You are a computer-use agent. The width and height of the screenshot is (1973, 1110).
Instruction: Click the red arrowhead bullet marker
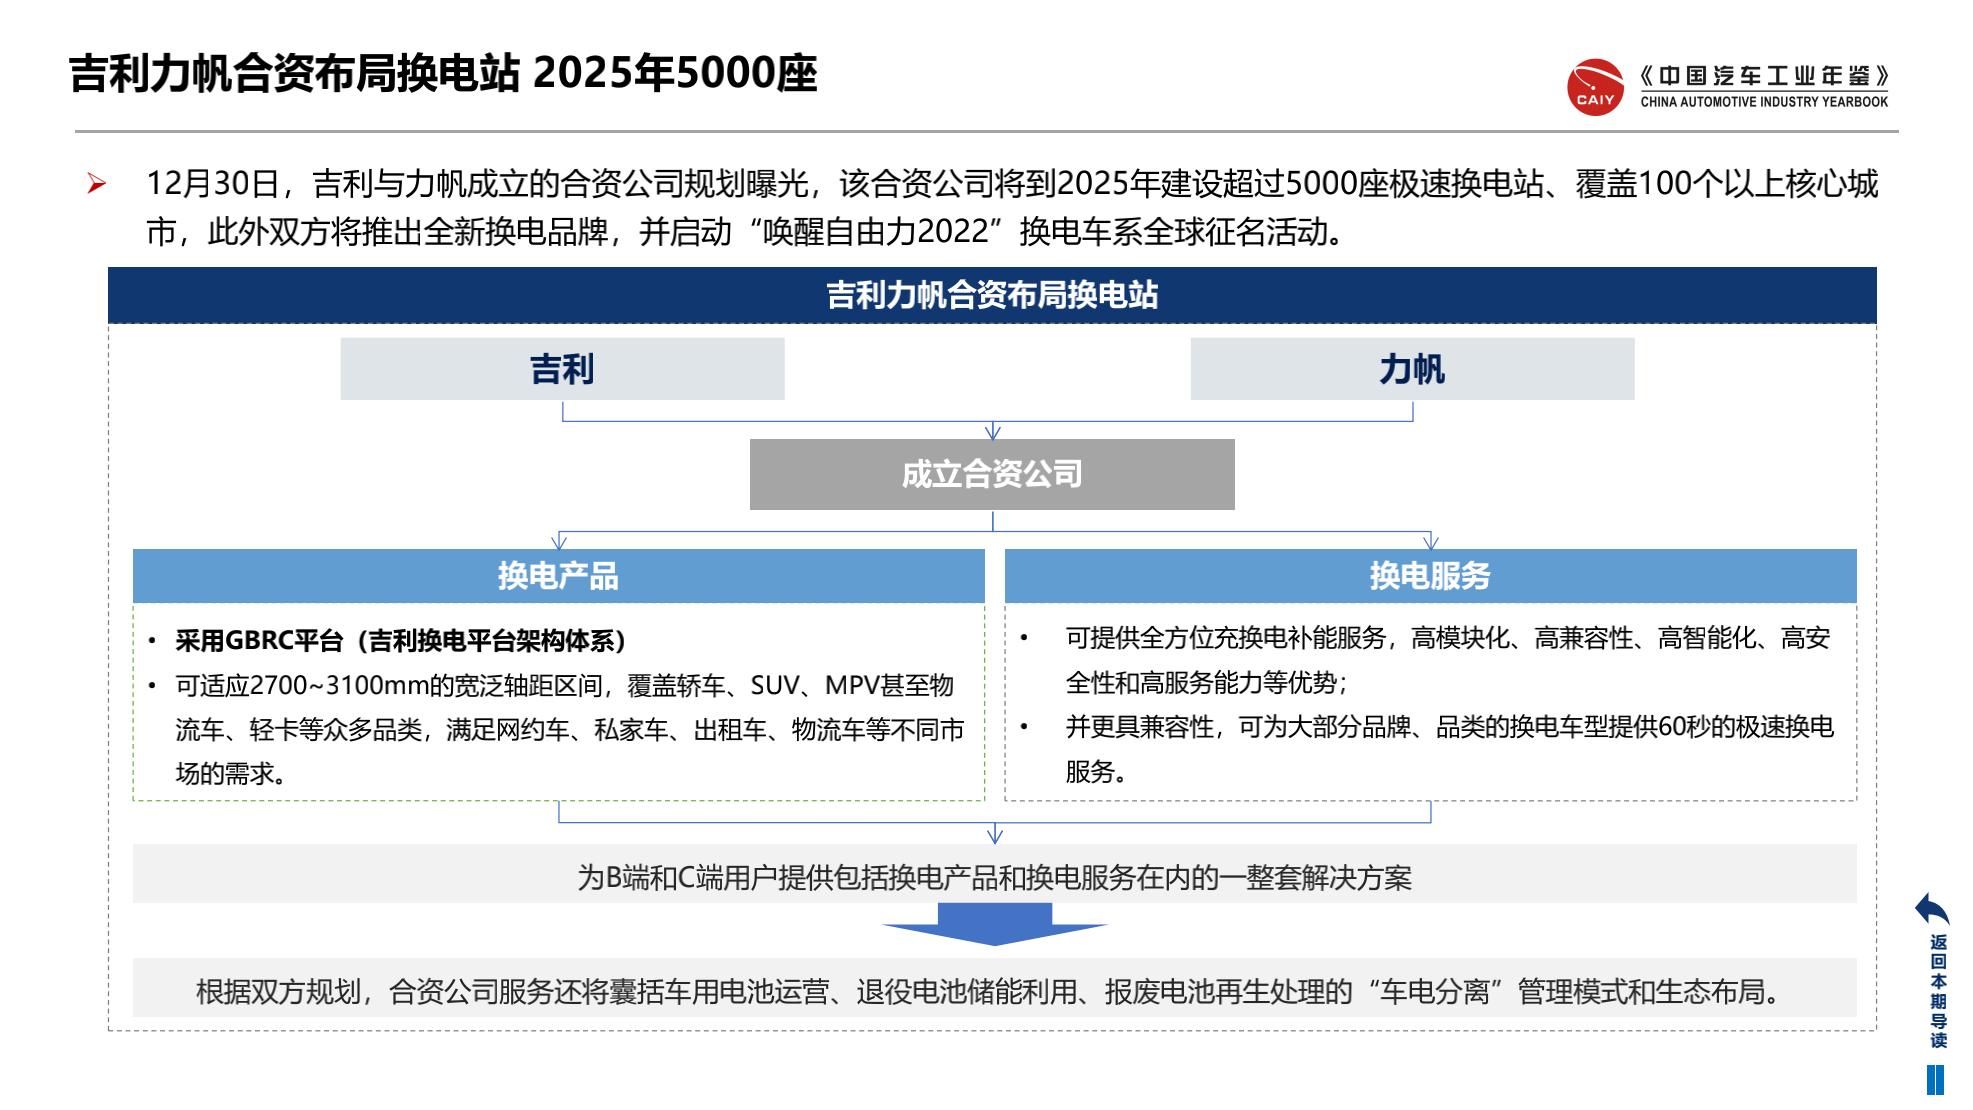[97, 184]
